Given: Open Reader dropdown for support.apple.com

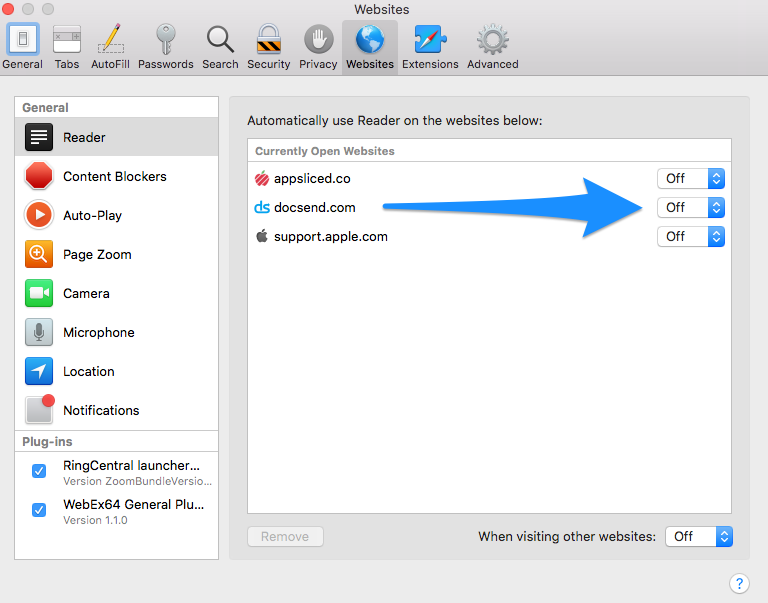Looking at the screenshot, I should pyautogui.click(x=691, y=237).
